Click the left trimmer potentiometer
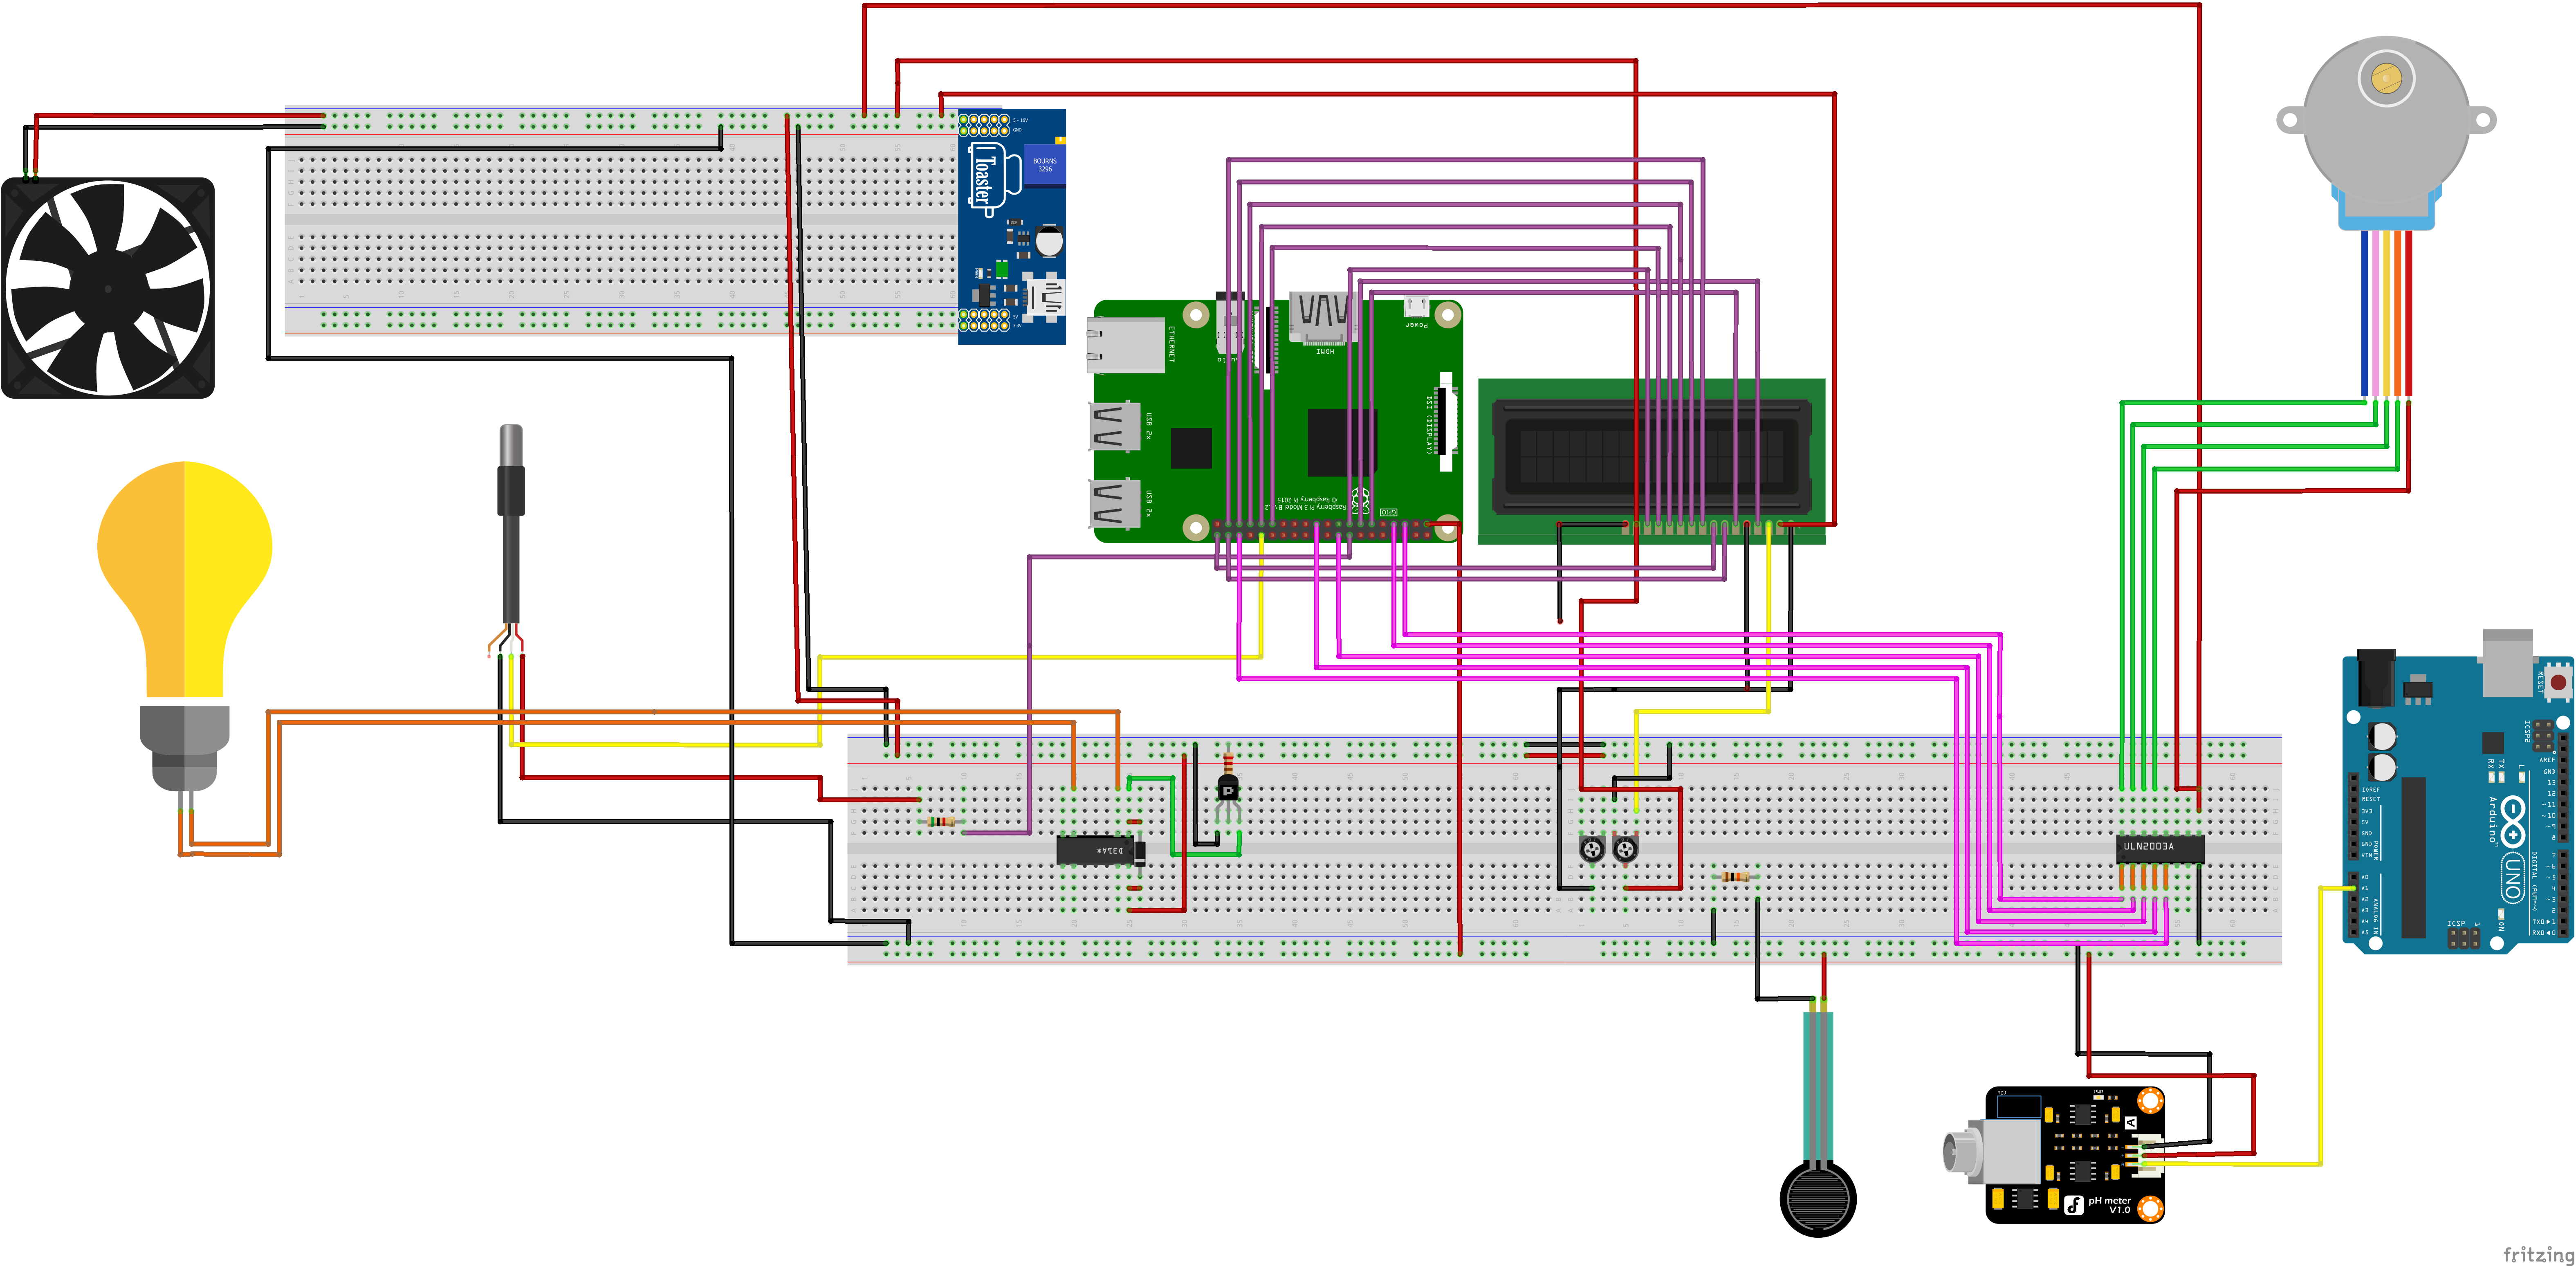Viewport: 2576px width, 1266px height. 1592,850
